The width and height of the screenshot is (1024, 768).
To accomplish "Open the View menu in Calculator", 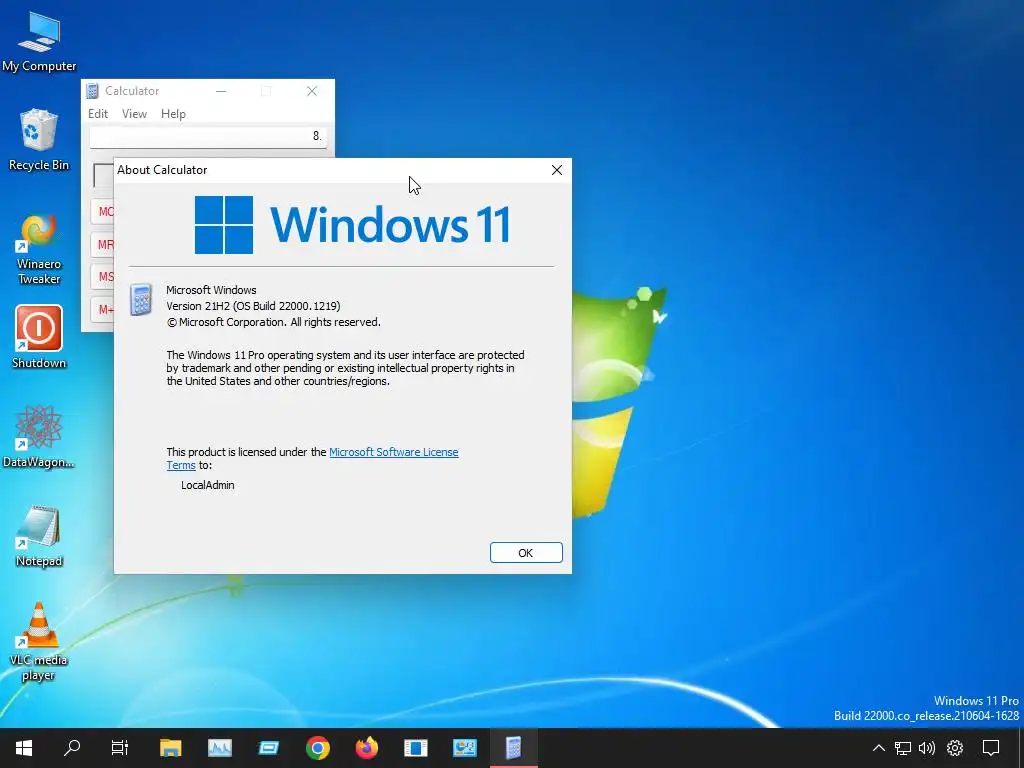I will click(134, 114).
